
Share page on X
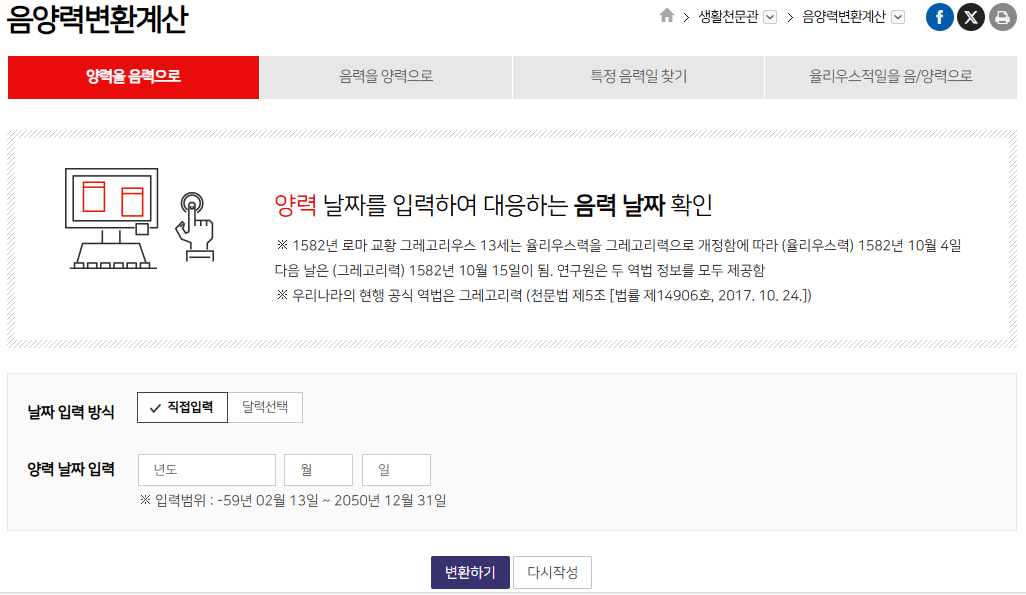tap(970, 17)
